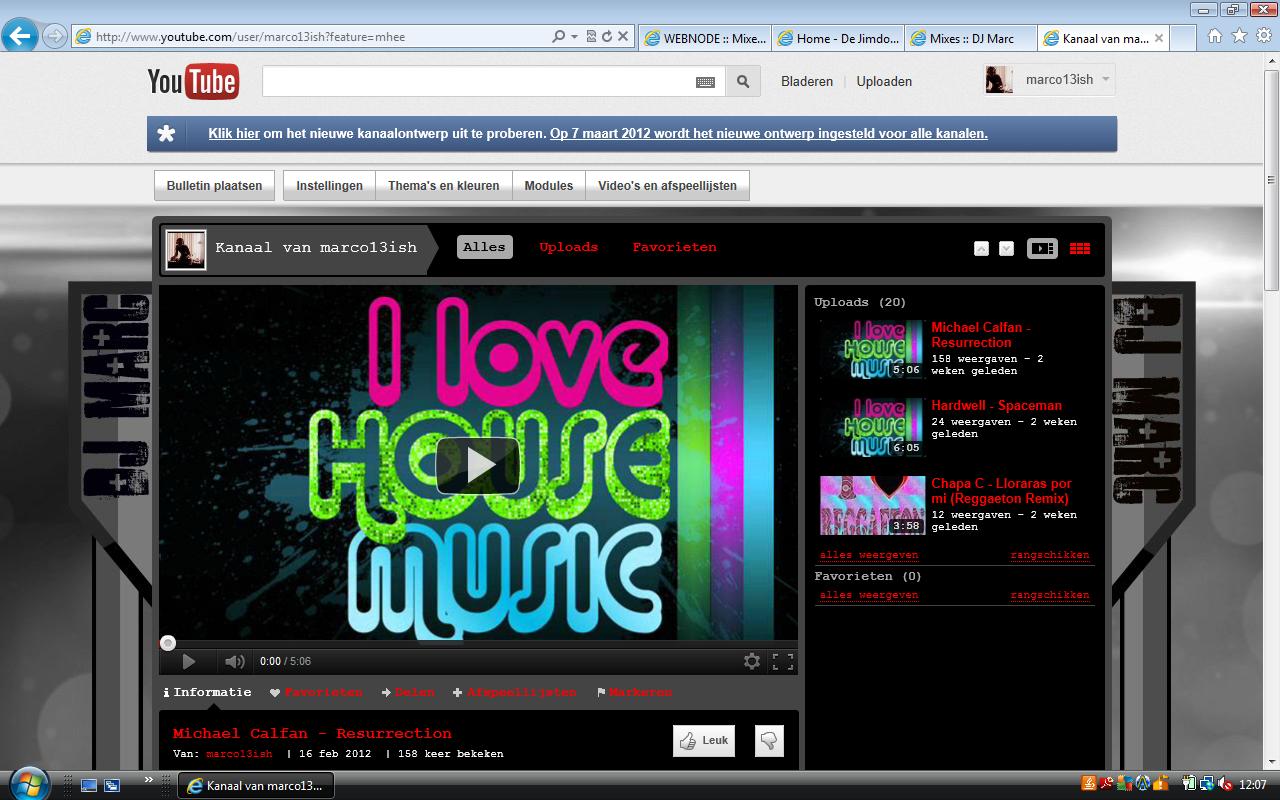Viewport: 1280px width, 800px height.
Task: Click the play button in player control bar
Action: click(188, 661)
